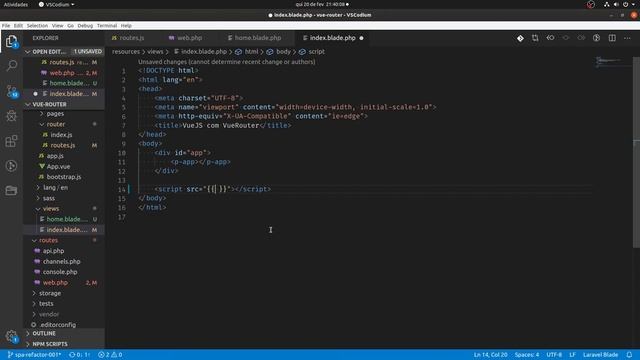Open the File menu
This screenshot has width=640, height=360.
click(x=6, y=25)
